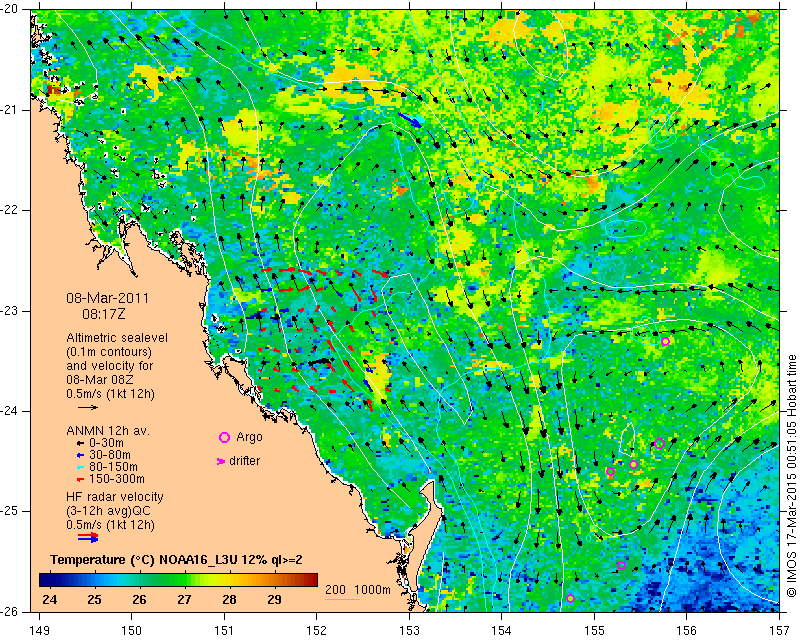Click the 'HF radar velocity' legend text
The width and height of the screenshot is (800, 640).
[115, 497]
